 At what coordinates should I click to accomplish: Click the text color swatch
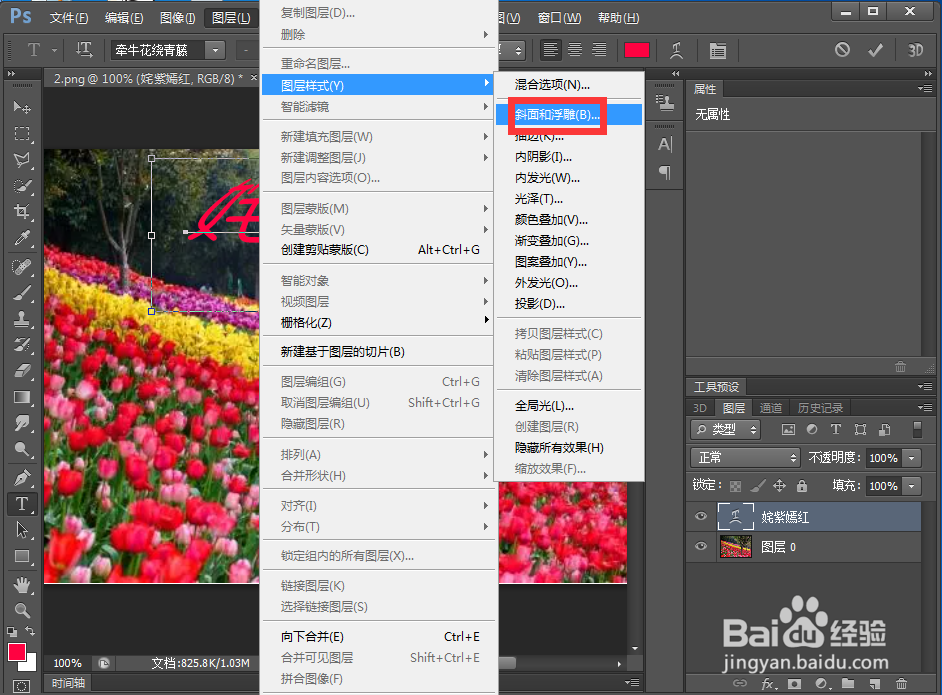click(x=637, y=50)
